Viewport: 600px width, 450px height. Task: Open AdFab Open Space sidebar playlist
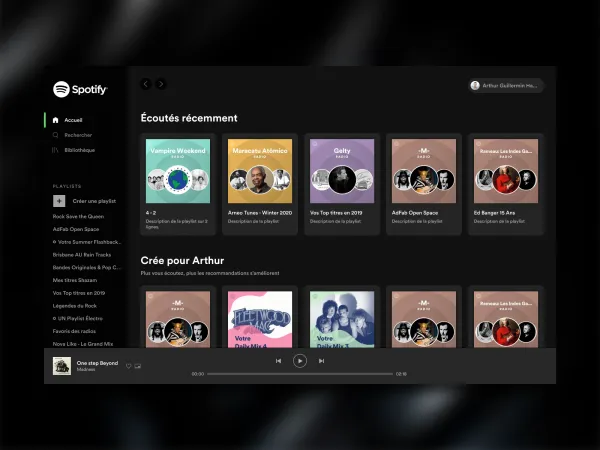point(76,229)
